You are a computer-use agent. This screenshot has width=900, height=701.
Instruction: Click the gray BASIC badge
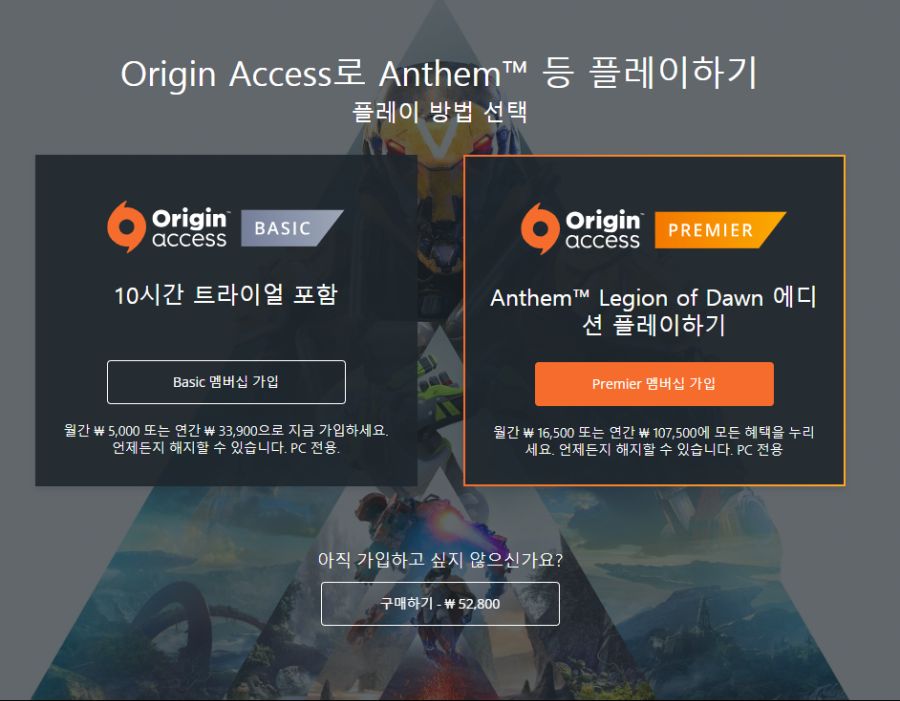click(x=292, y=228)
